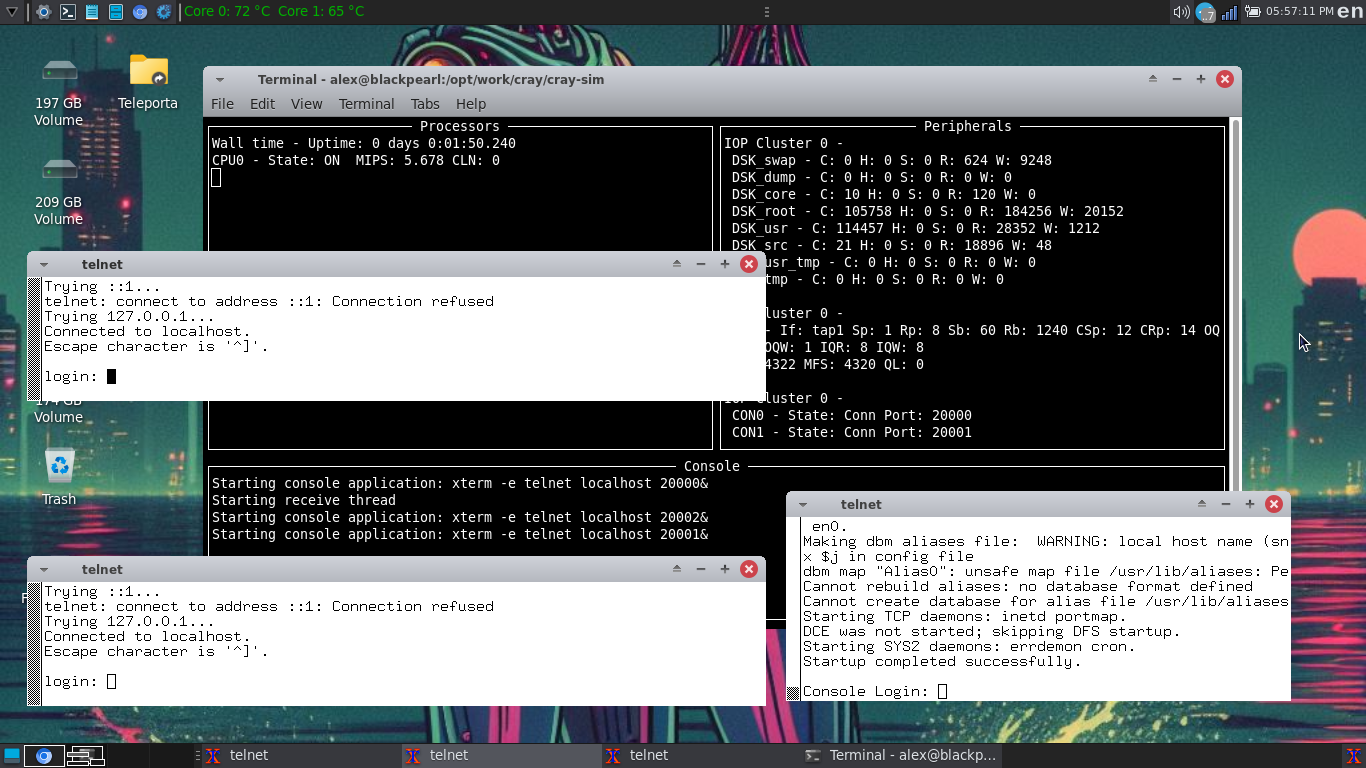
Task: Launch Chromium browser from top panel
Action: (x=140, y=12)
